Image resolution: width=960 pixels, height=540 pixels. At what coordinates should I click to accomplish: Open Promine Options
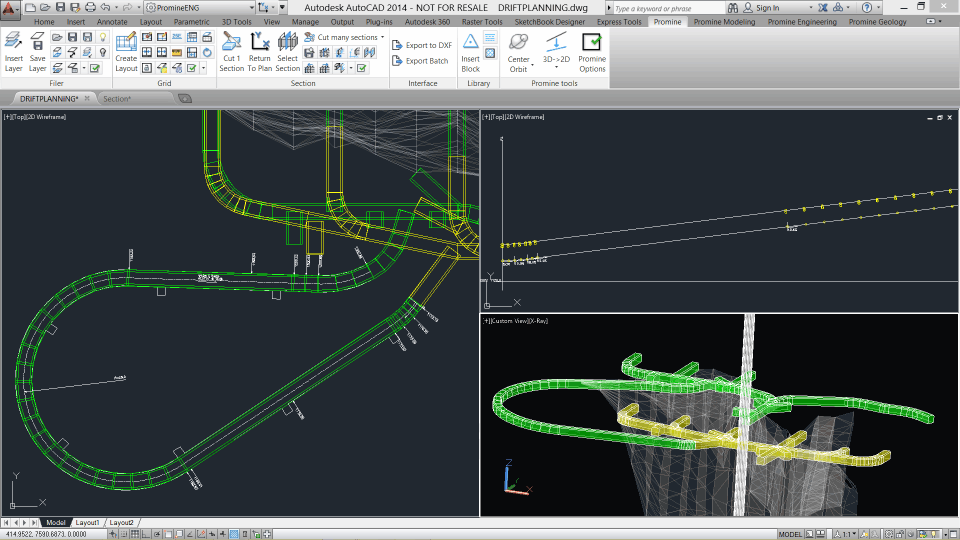[x=592, y=50]
